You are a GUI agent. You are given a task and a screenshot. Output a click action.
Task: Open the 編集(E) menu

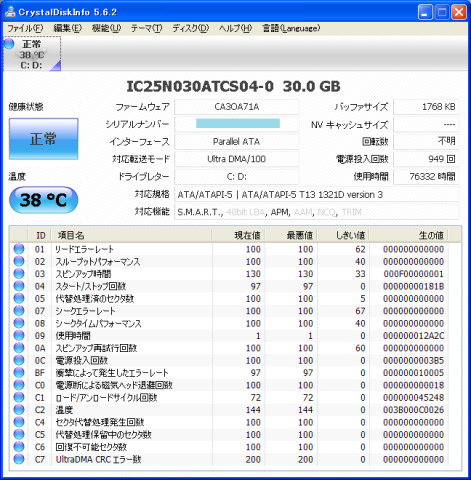pyautogui.click(x=67, y=28)
